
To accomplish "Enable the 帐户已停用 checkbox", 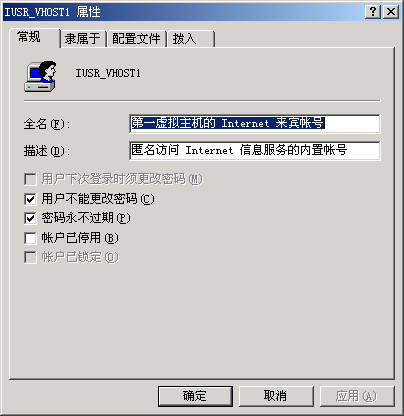I will click(x=30, y=238).
